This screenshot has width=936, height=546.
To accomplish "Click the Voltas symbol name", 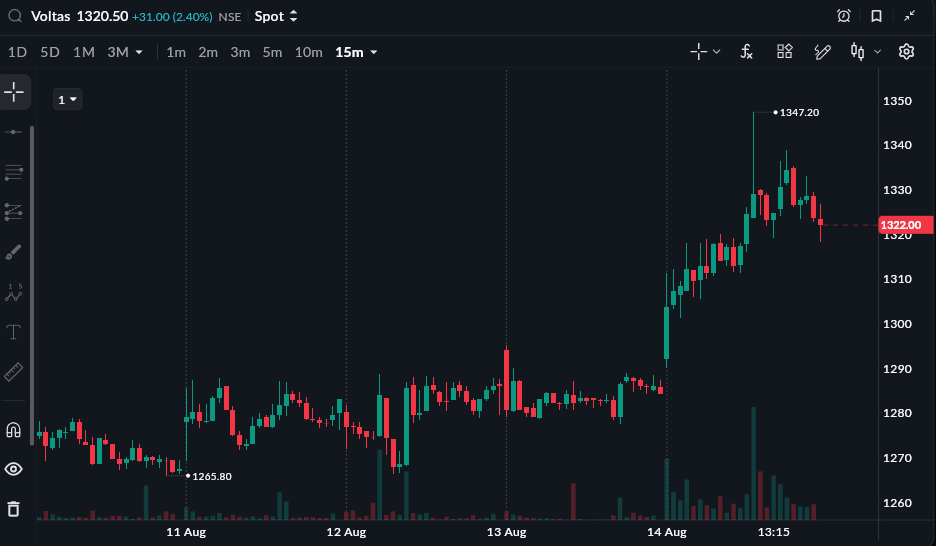I will 51,16.
